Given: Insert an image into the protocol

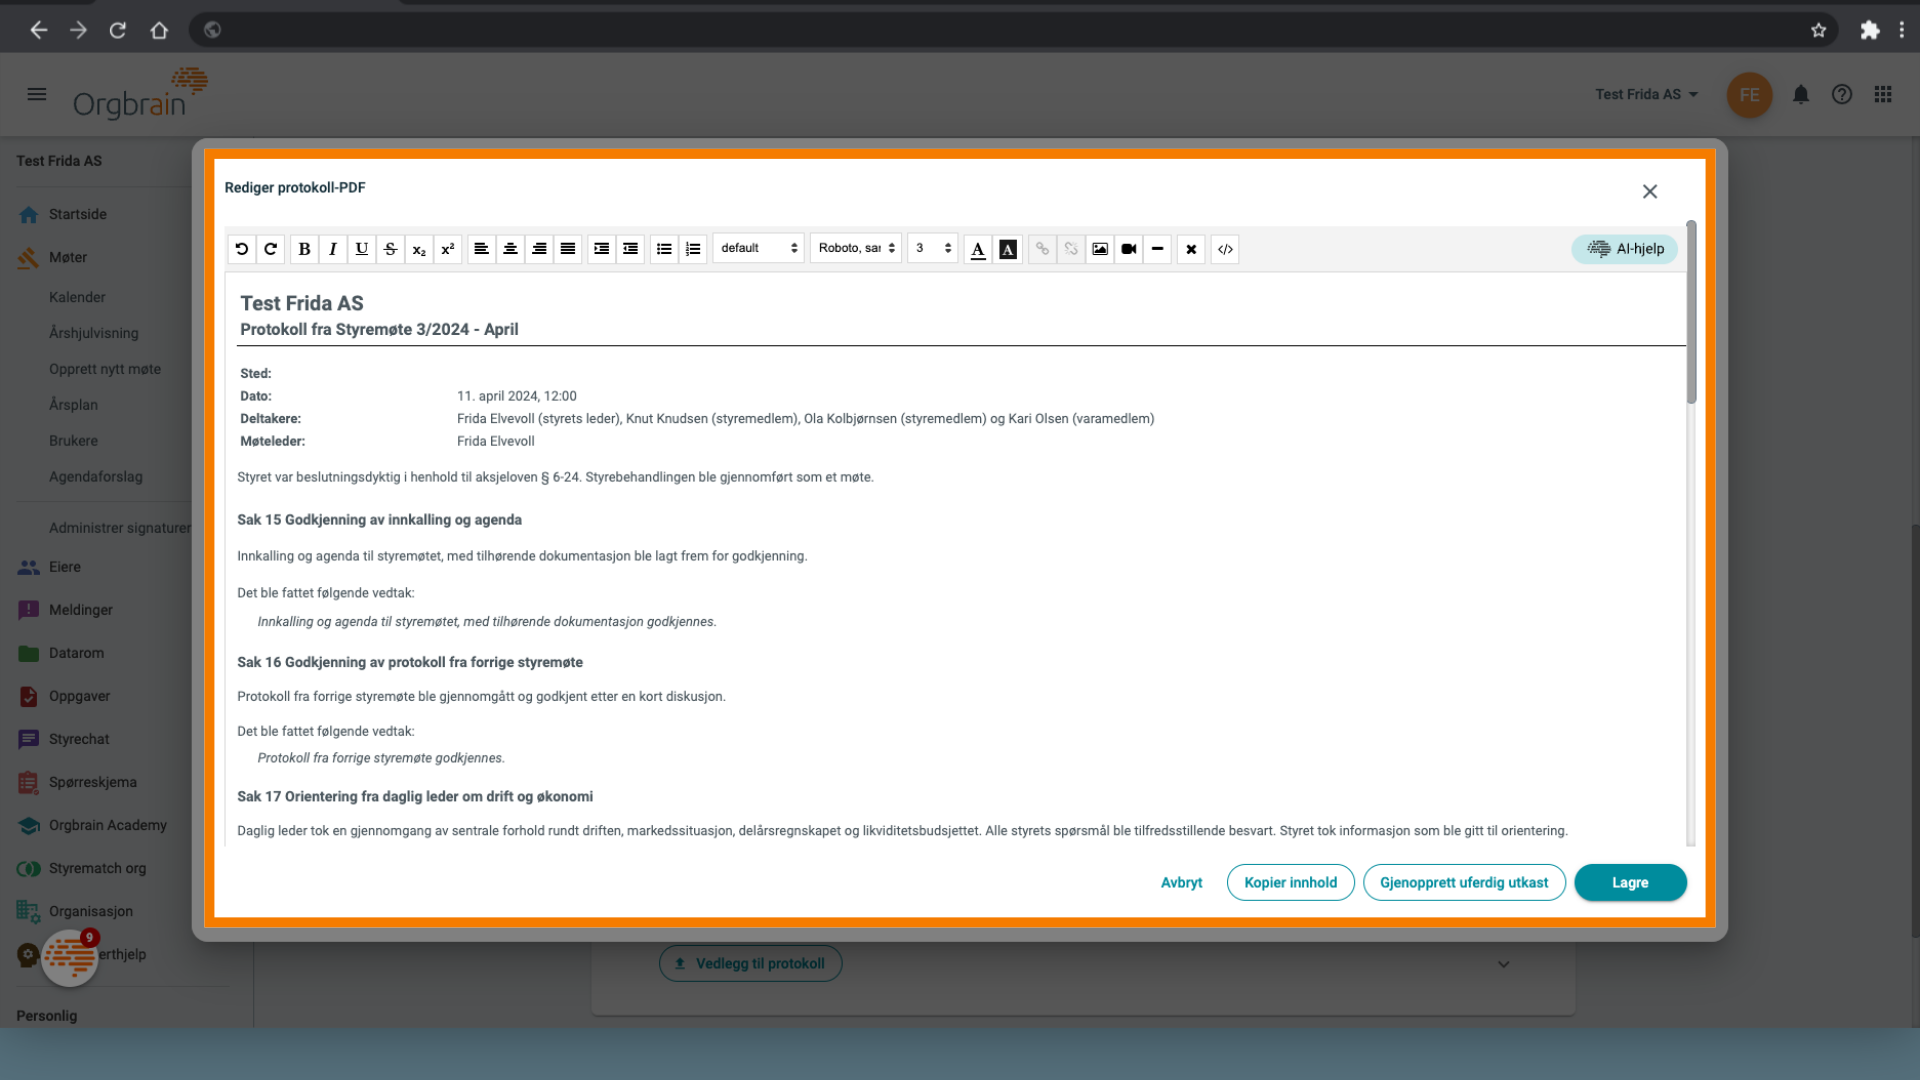Looking at the screenshot, I should tap(1100, 249).
